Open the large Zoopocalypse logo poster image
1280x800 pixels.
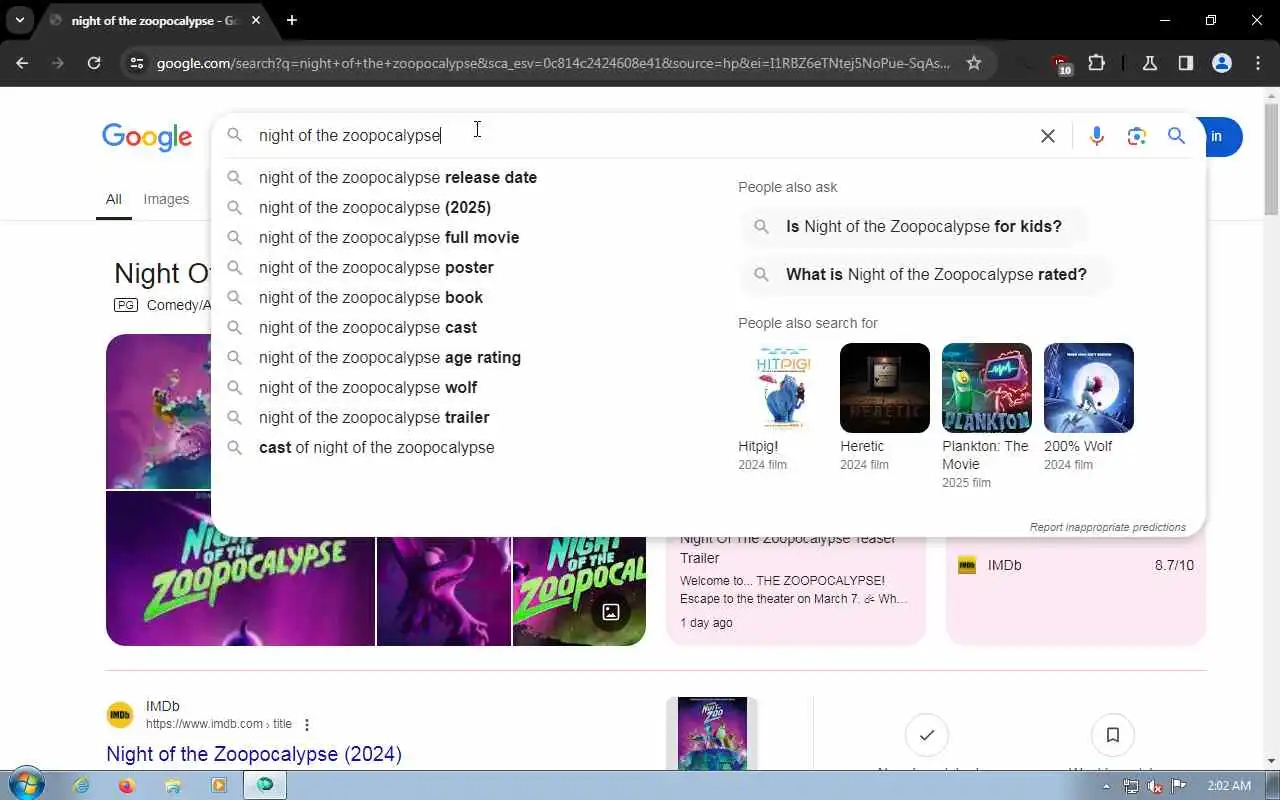click(x=240, y=568)
